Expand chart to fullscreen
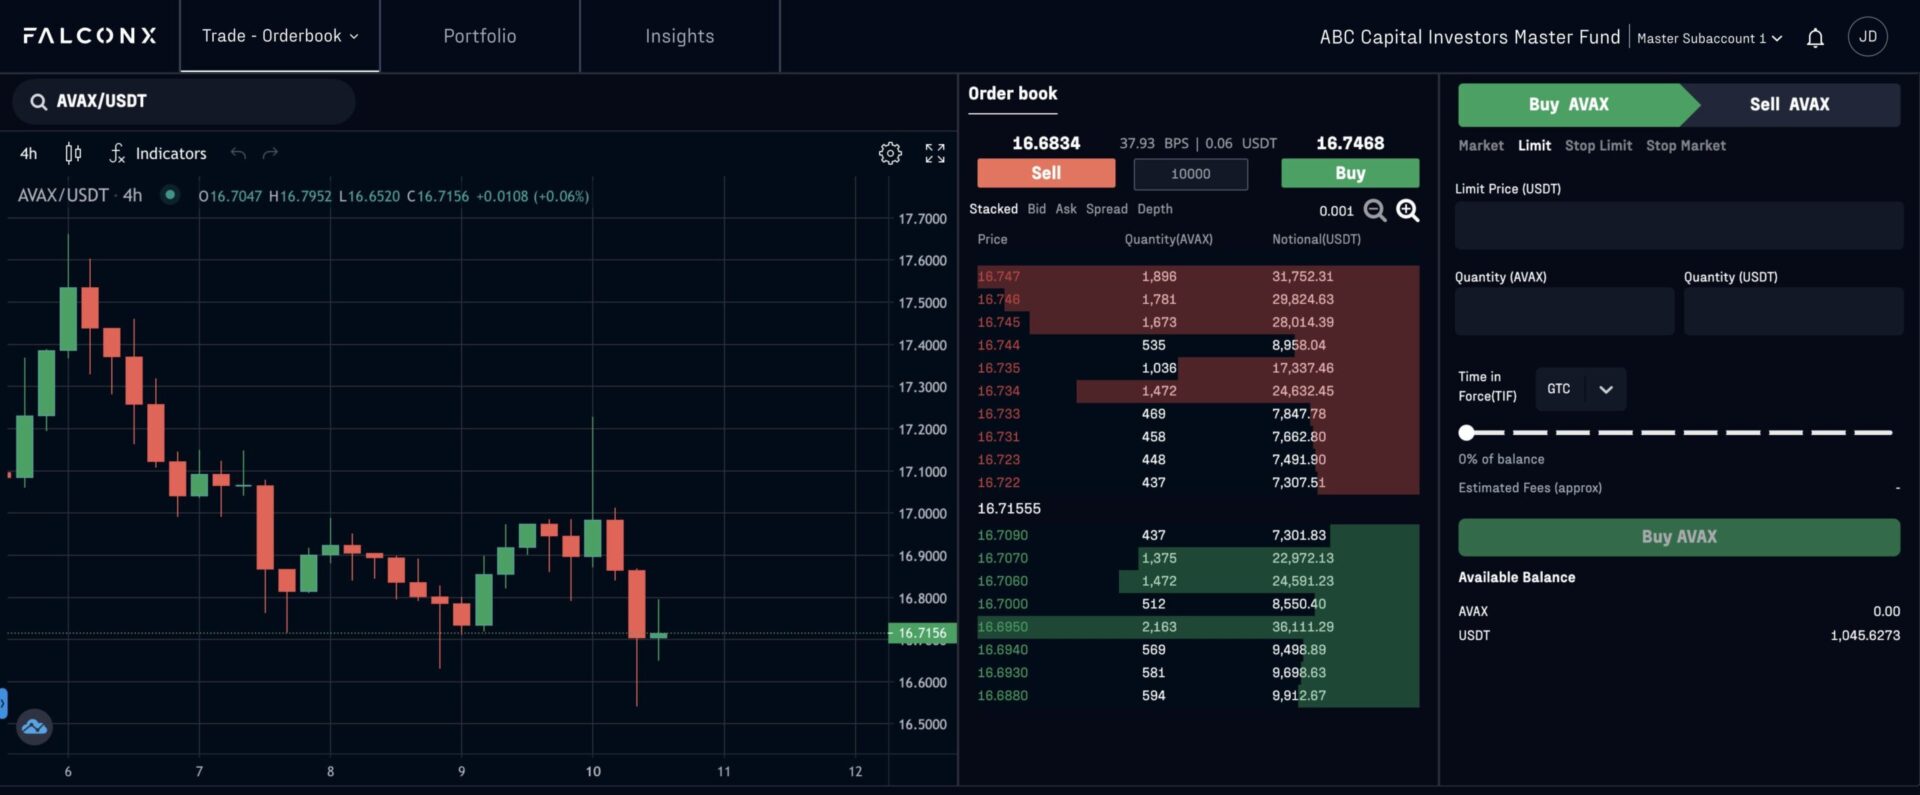 coord(935,153)
